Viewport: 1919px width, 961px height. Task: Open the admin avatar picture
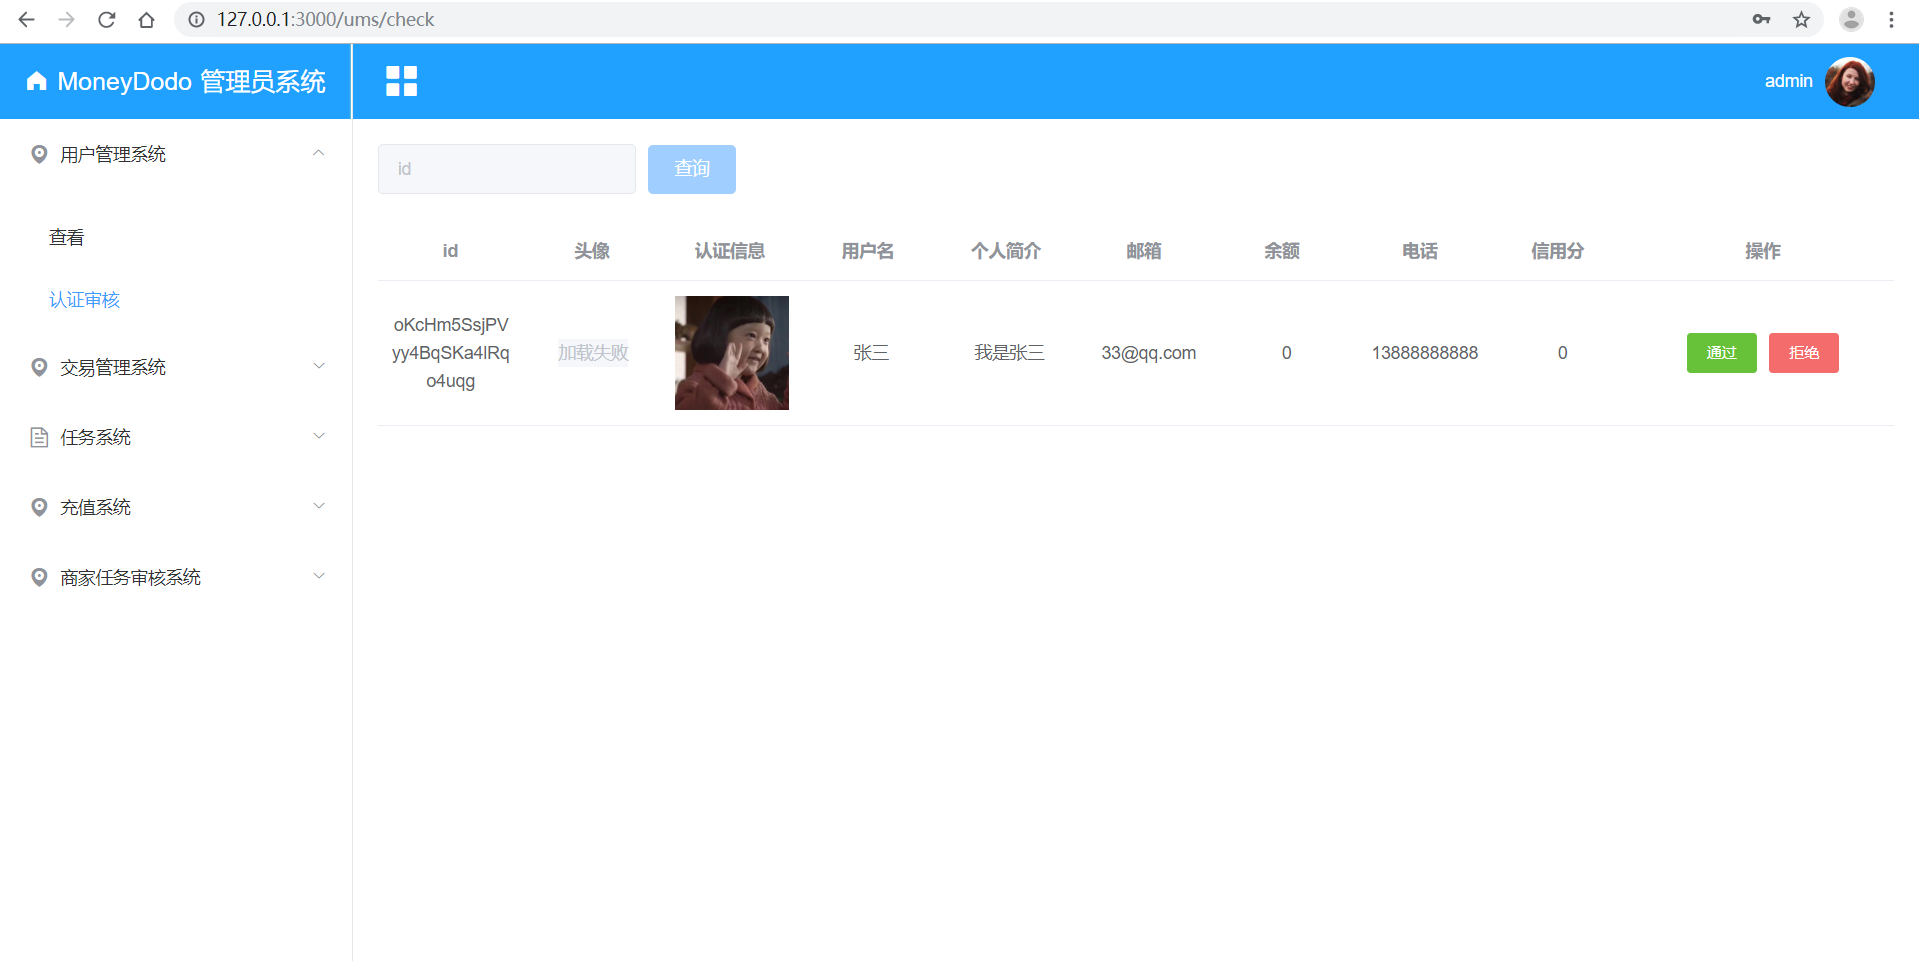(1849, 82)
